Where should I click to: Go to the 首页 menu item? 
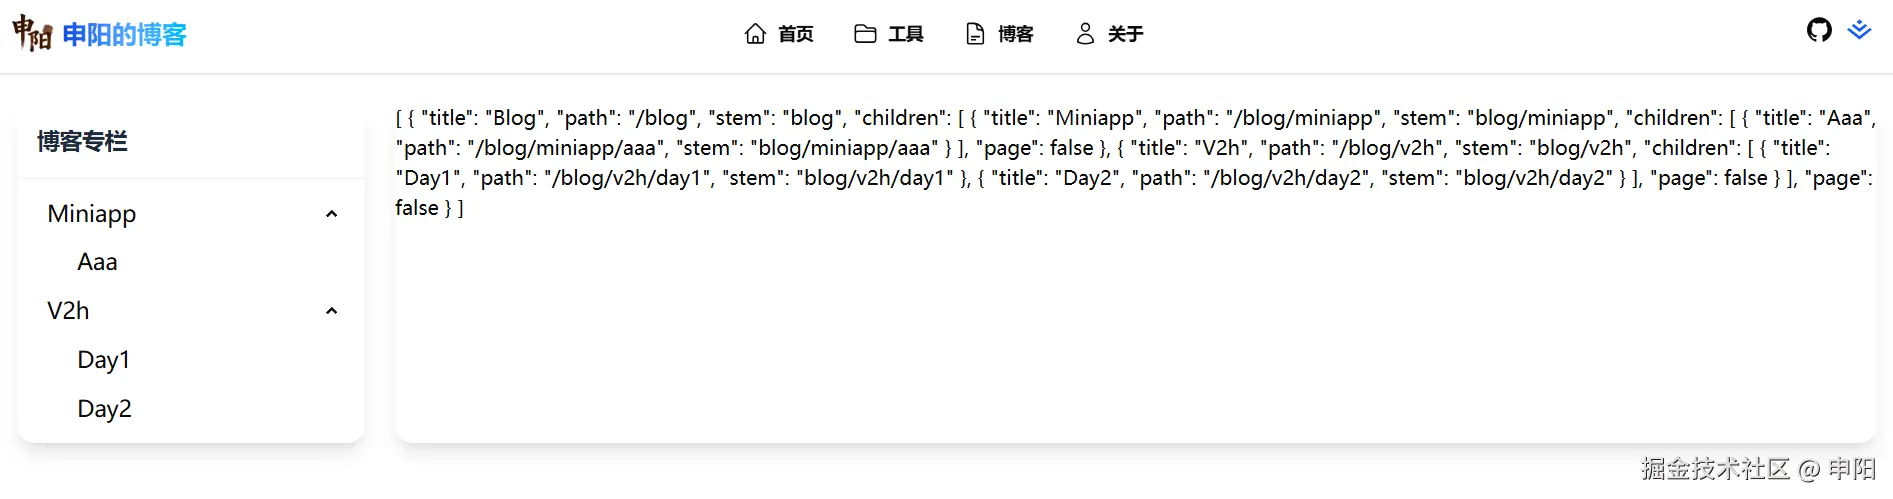point(796,34)
